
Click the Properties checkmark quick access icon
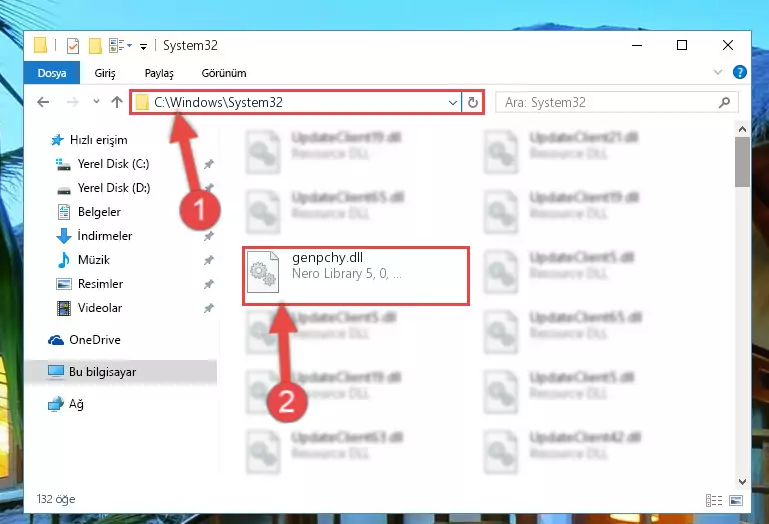pyautogui.click(x=73, y=45)
